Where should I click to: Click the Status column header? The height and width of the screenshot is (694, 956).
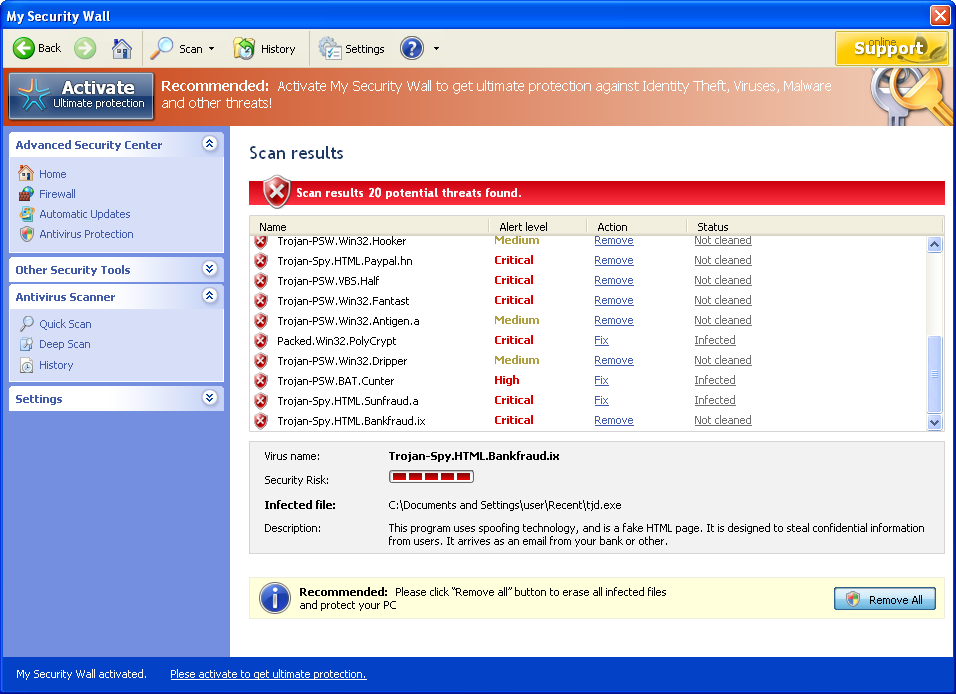(815, 226)
